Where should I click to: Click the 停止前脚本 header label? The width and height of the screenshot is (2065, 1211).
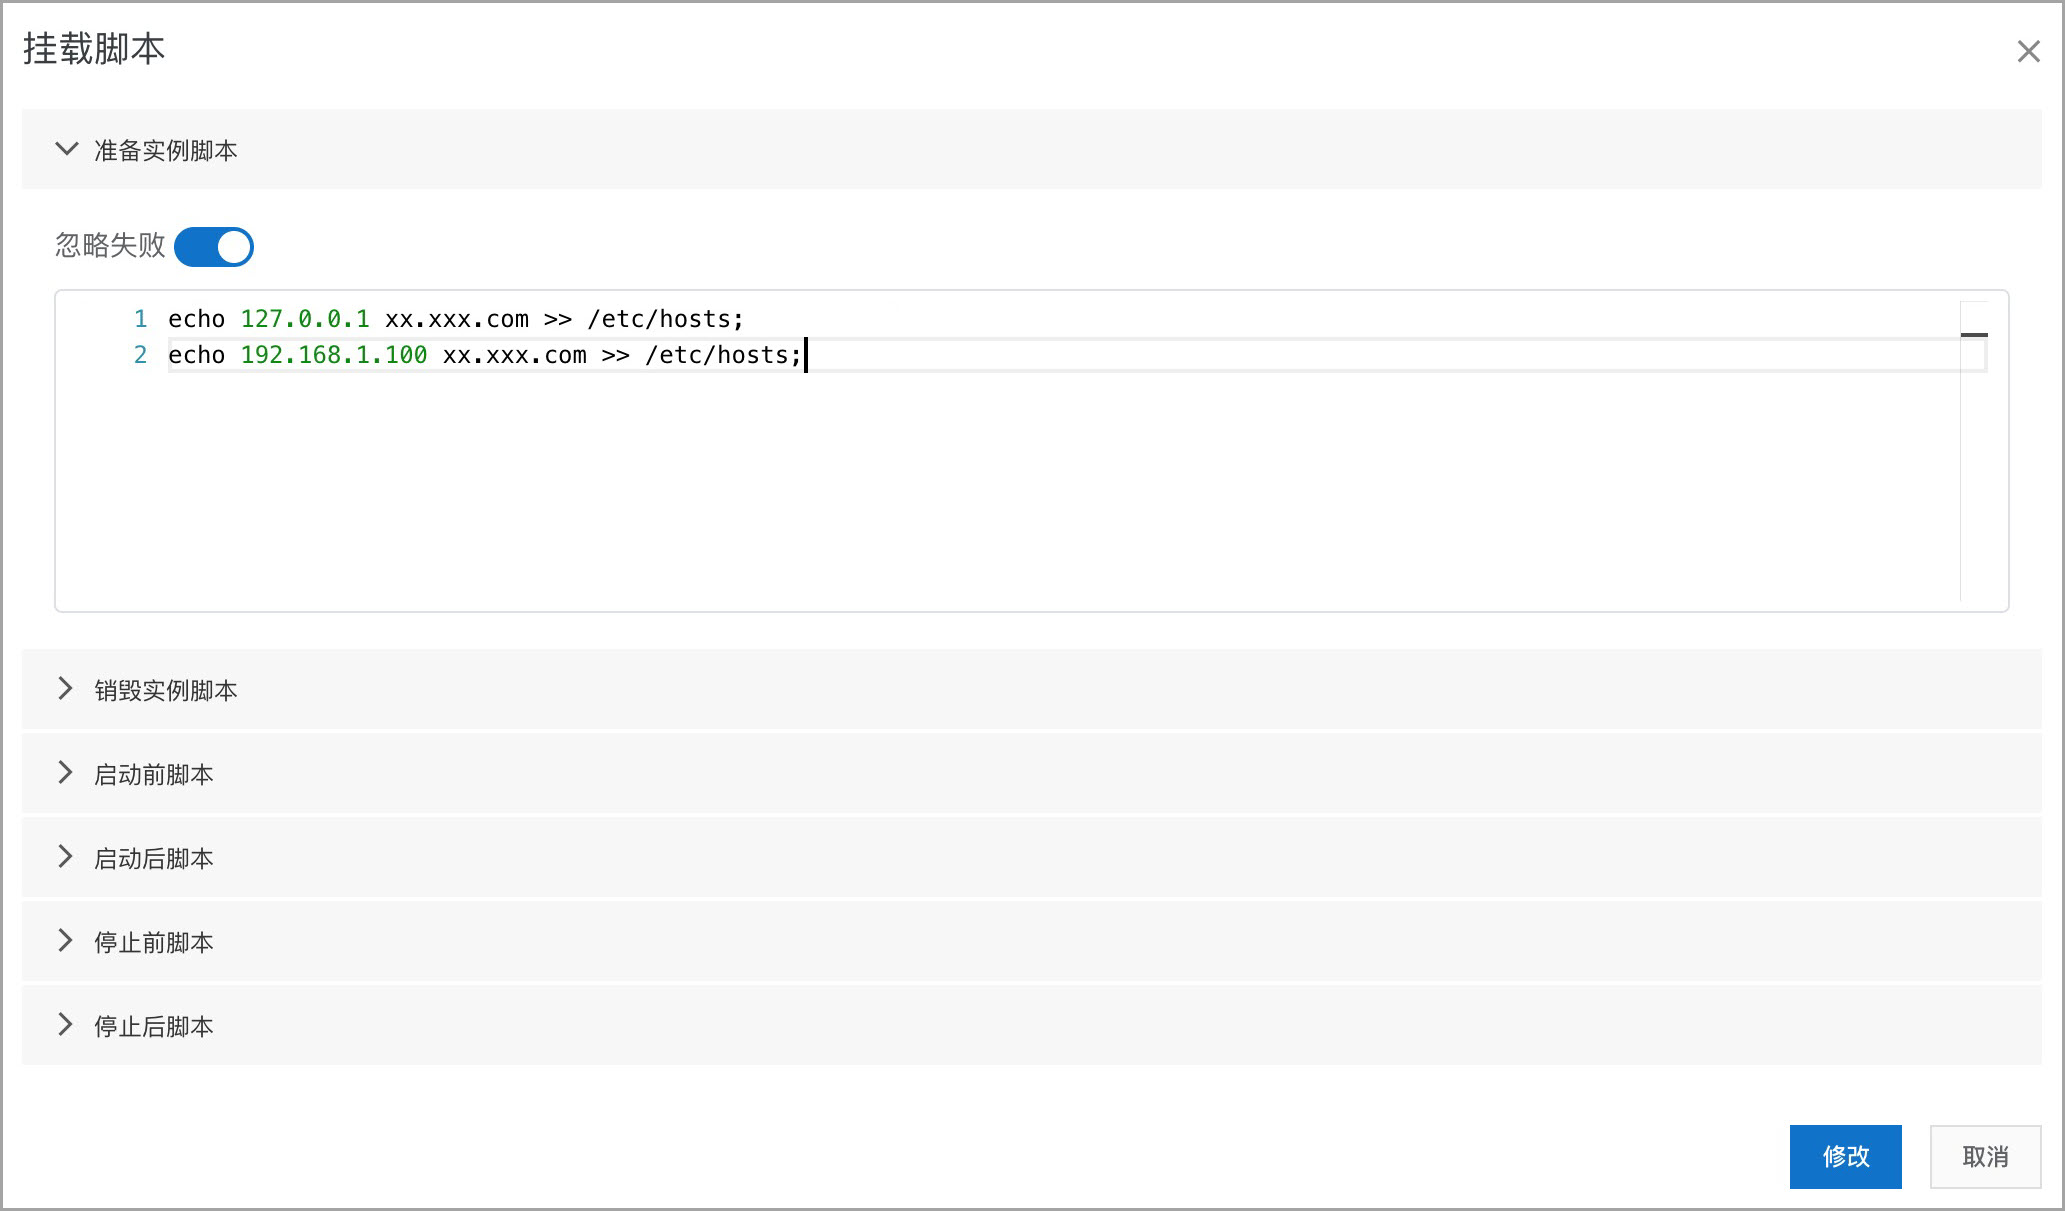(154, 942)
